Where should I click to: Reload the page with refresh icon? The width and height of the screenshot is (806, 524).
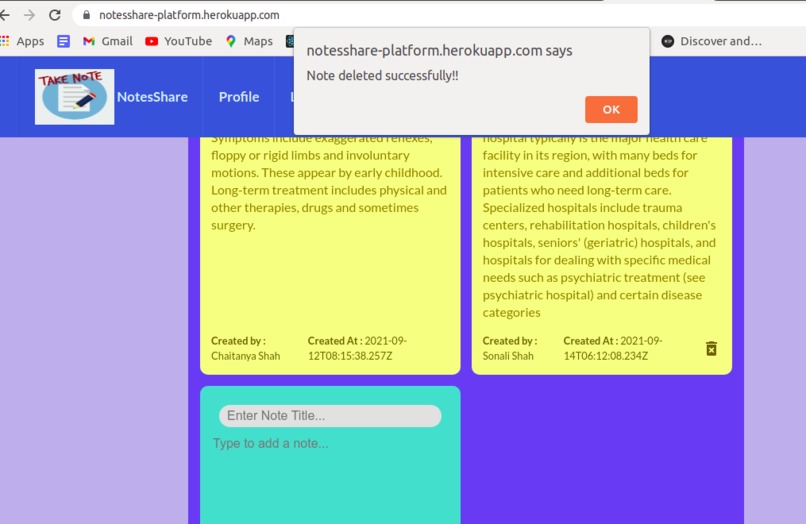[x=54, y=15]
